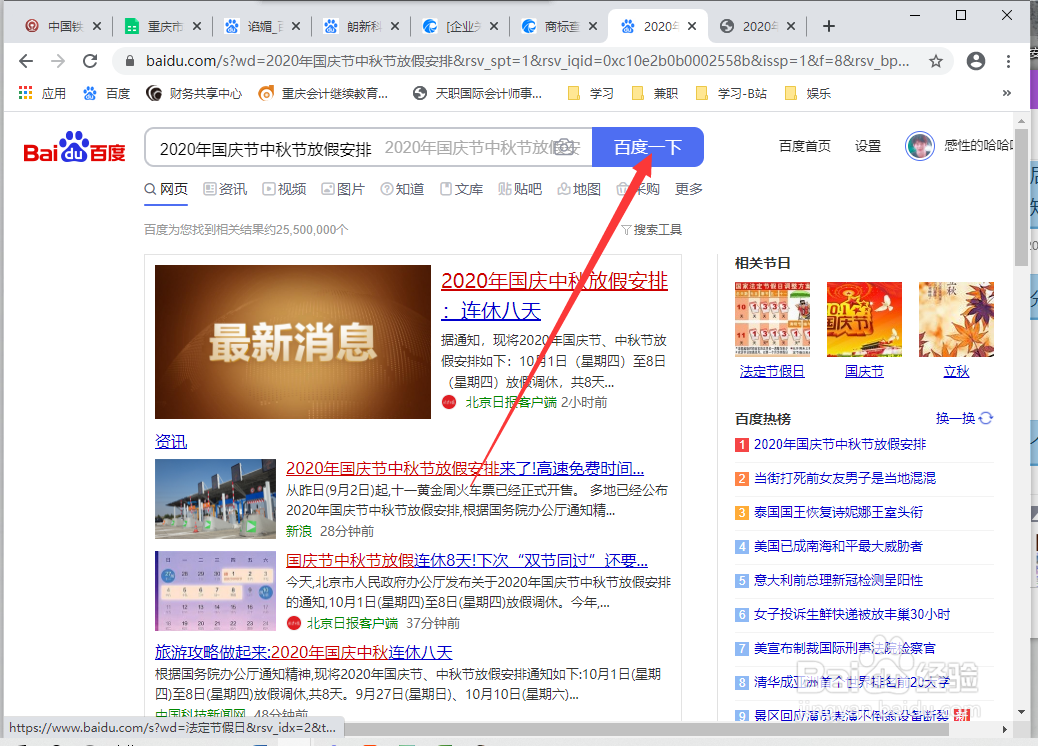
Task: Open the 天职国际会计师事 bookmark
Action: 477,93
